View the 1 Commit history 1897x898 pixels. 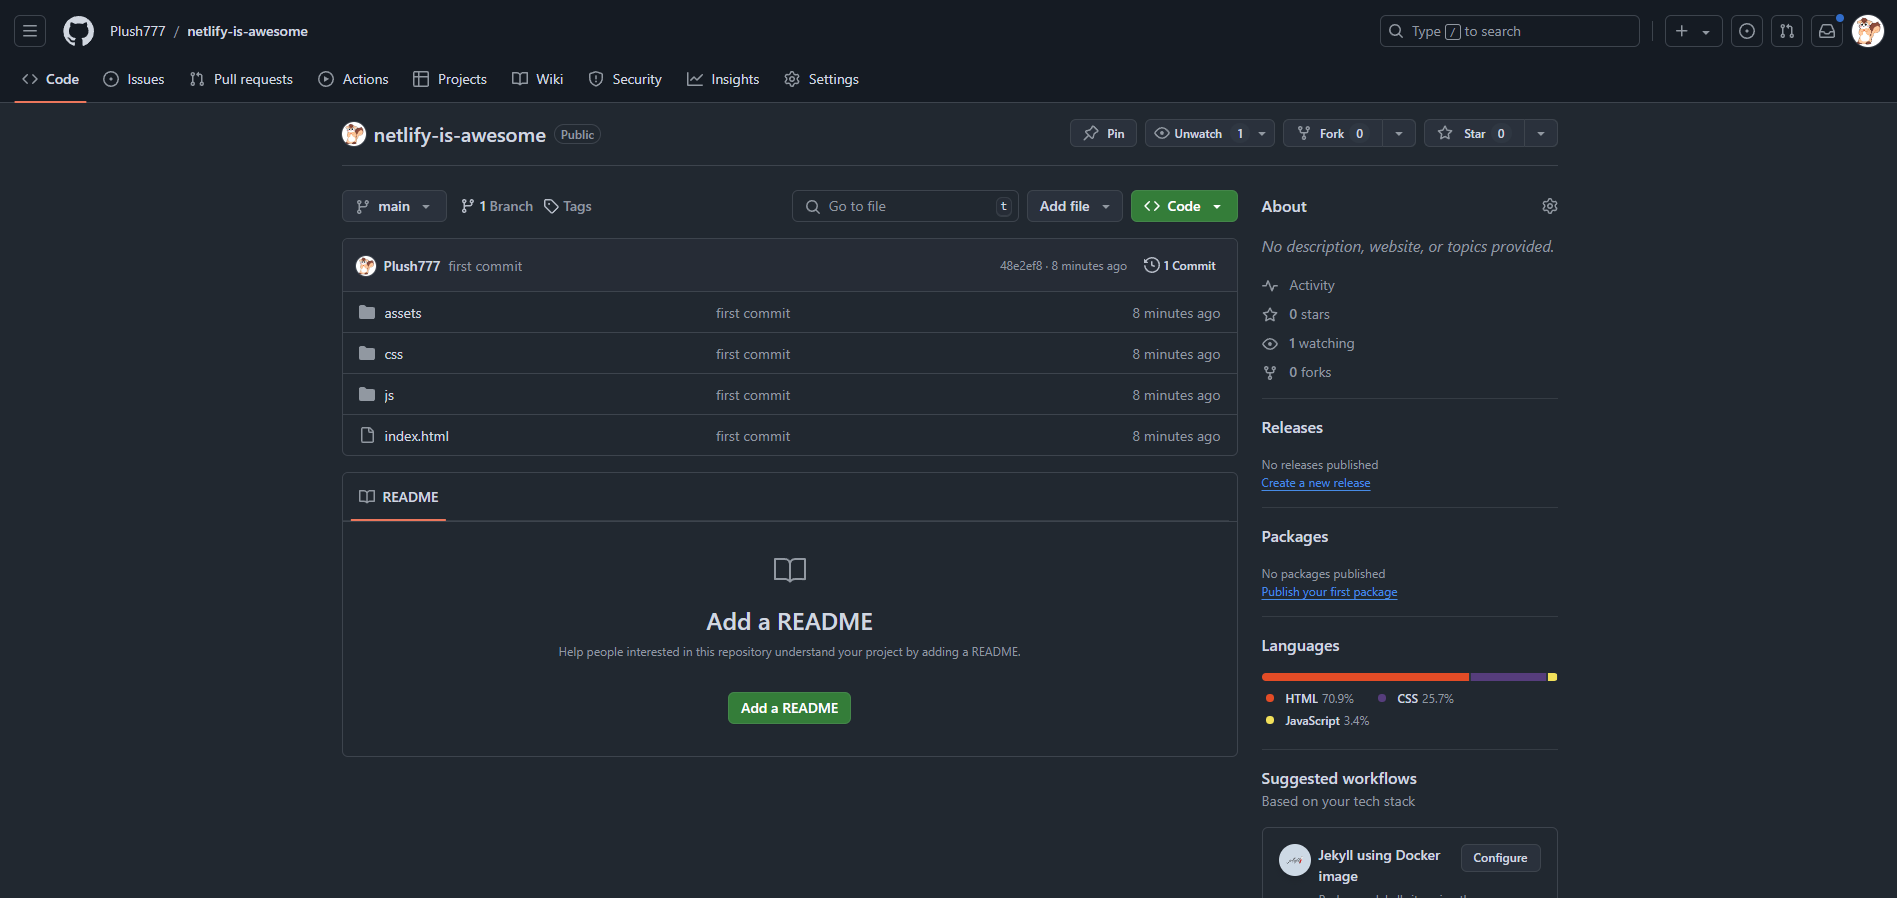point(1180,266)
